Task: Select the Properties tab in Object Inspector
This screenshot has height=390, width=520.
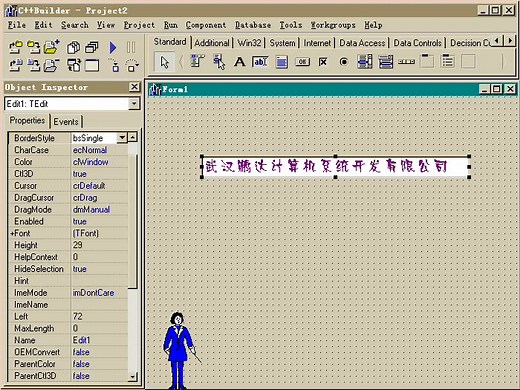Action: pyautogui.click(x=27, y=120)
